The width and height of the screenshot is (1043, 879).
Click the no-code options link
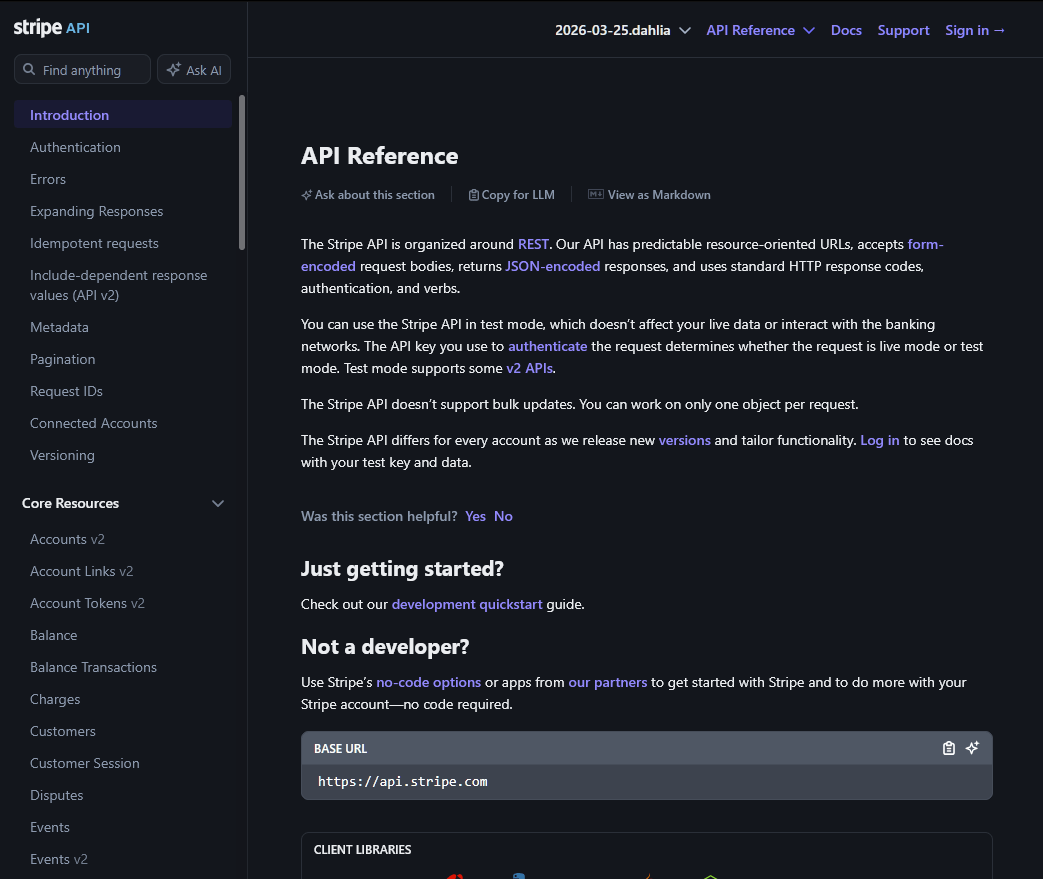(x=428, y=682)
